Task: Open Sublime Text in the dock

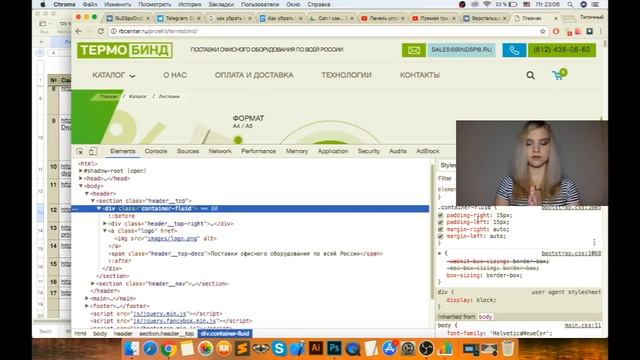Action: point(242,349)
